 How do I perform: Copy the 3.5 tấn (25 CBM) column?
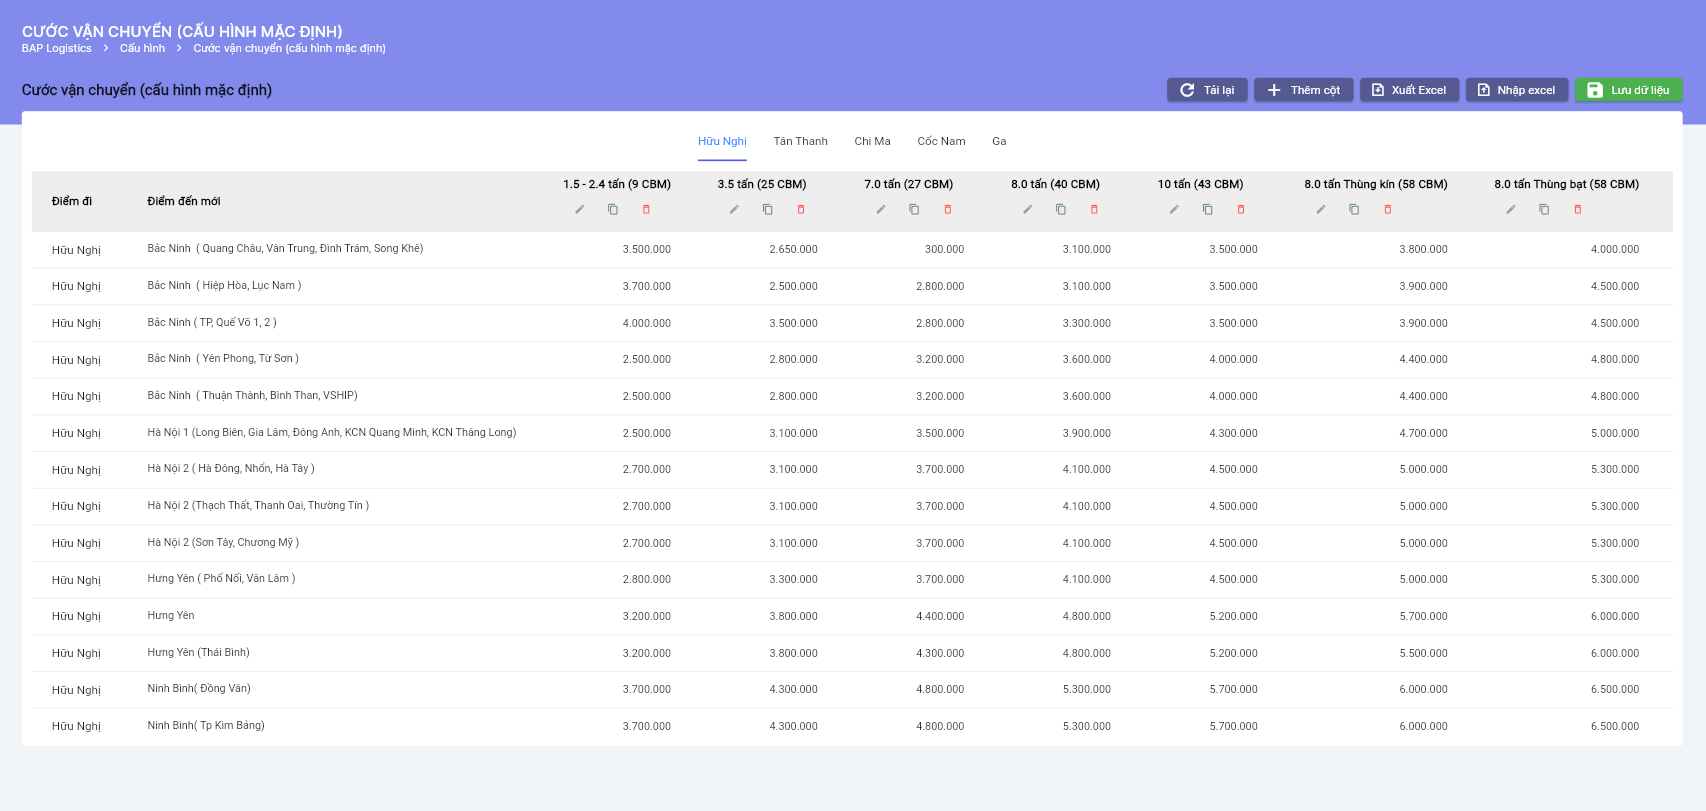[767, 209]
